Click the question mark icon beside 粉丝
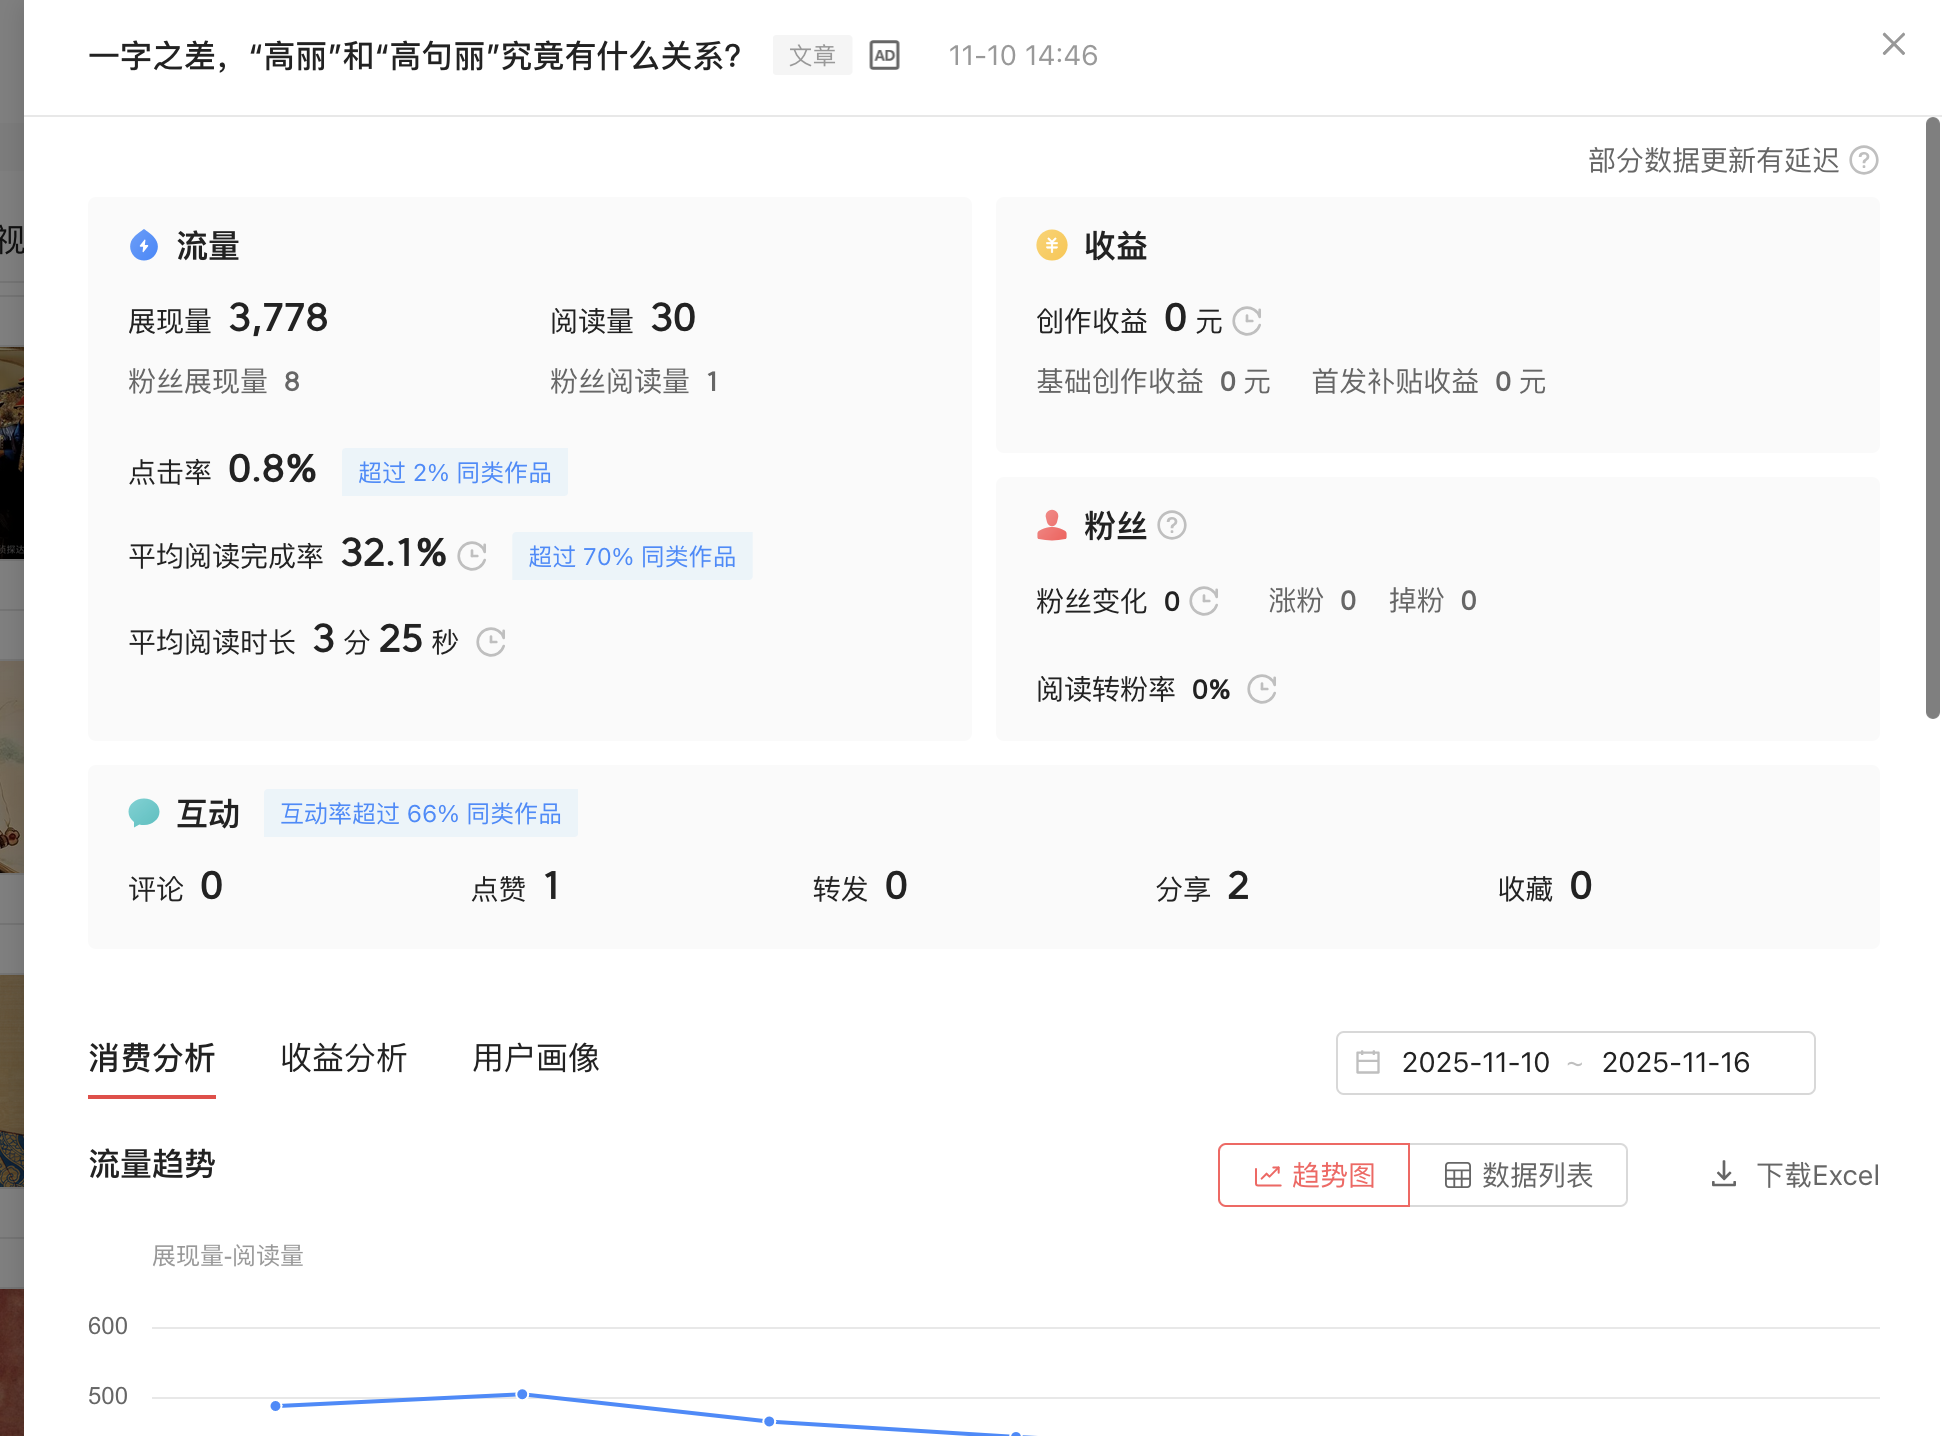1942x1436 pixels. tap(1171, 525)
